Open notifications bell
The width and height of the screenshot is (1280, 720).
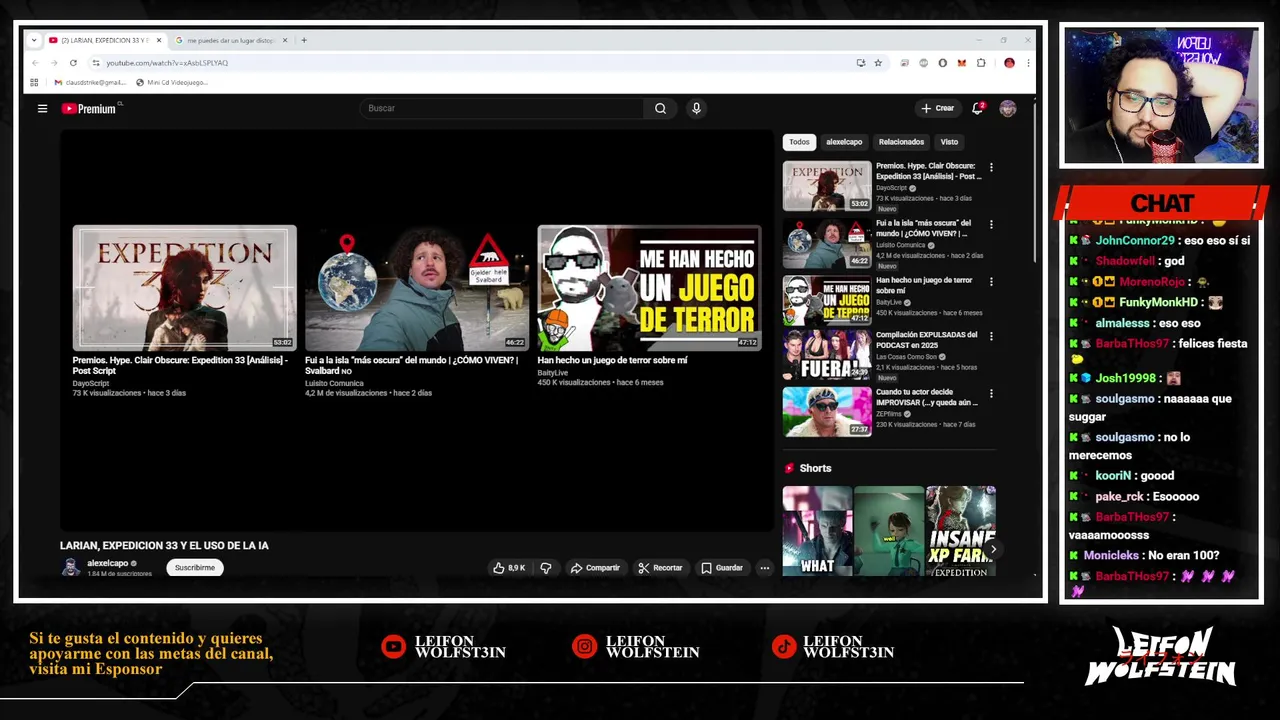coord(978,108)
